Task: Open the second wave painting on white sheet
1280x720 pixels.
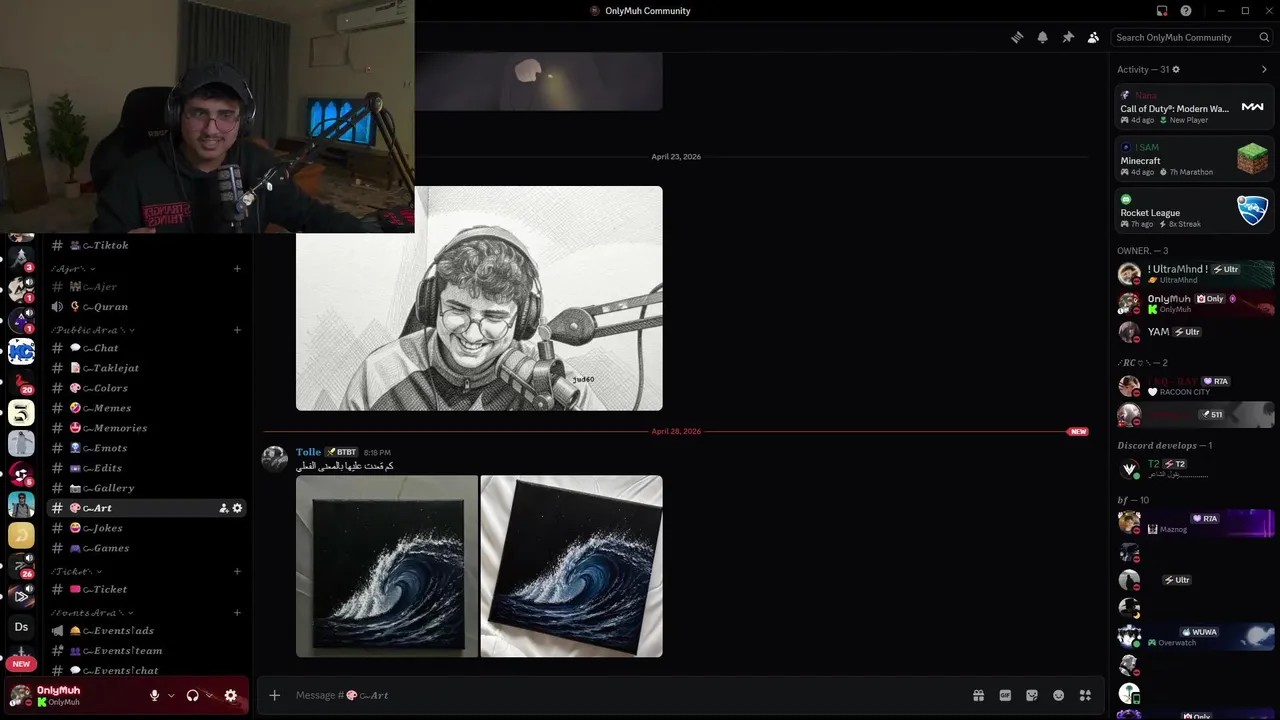Action: click(x=572, y=566)
